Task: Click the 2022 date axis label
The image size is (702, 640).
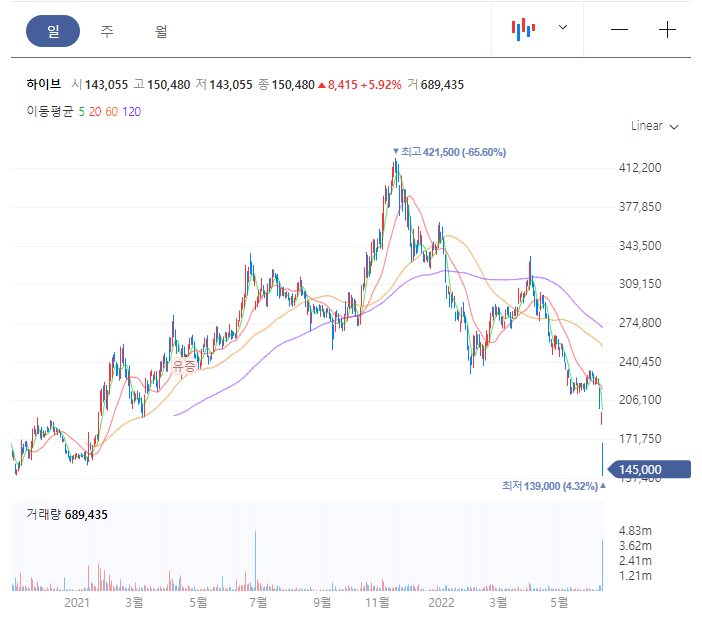Action: [x=441, y=602]
